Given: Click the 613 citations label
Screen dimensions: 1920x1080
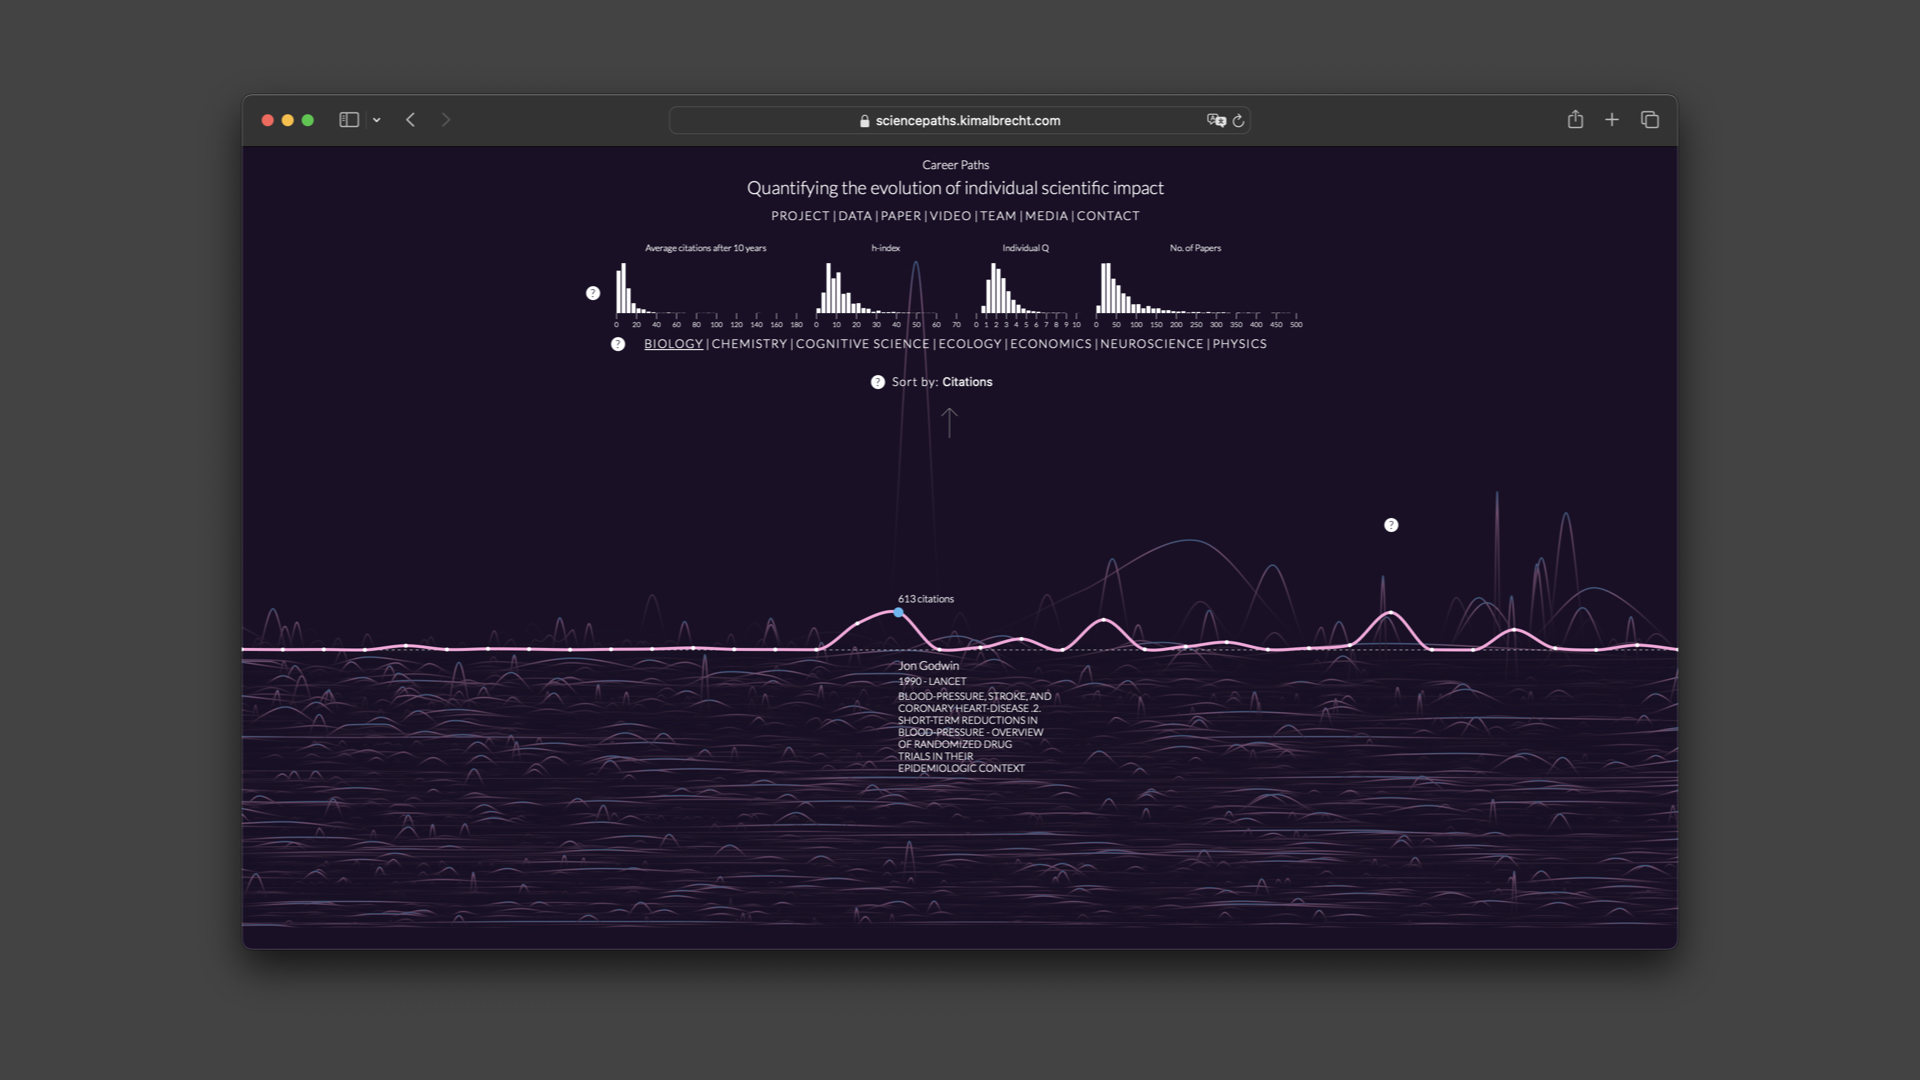Looking at the screenshot, I should click(926, 599).
